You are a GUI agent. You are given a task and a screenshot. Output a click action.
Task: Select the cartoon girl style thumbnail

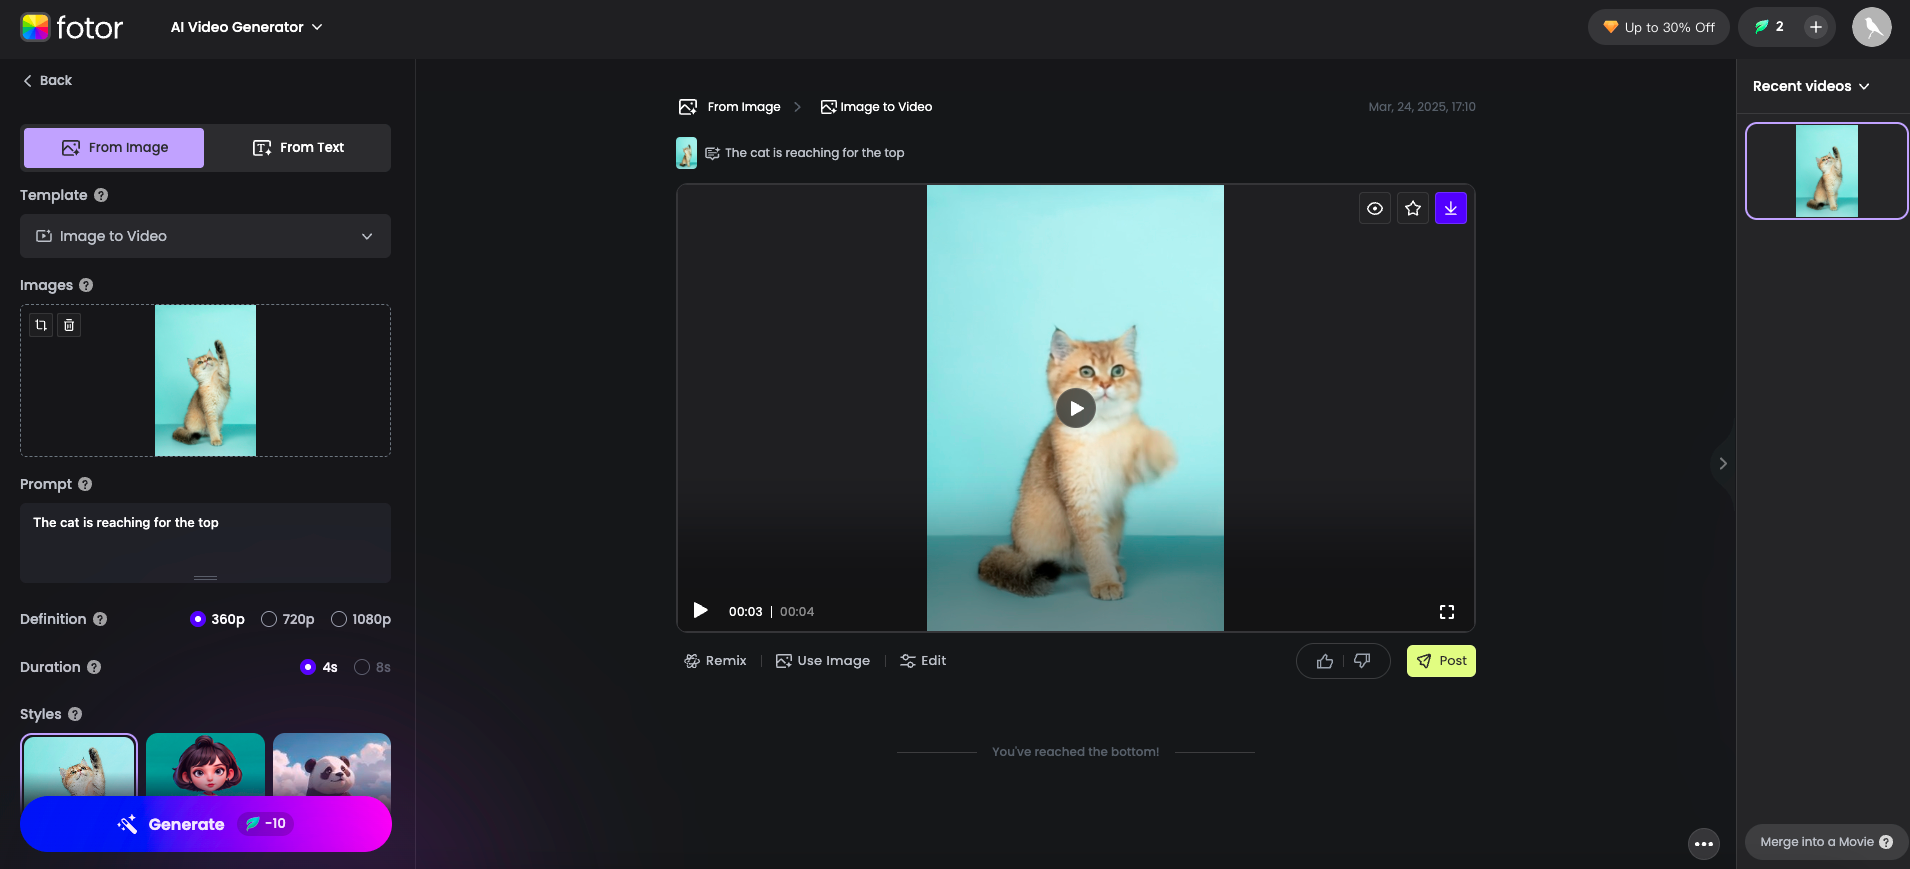point(205,766)
